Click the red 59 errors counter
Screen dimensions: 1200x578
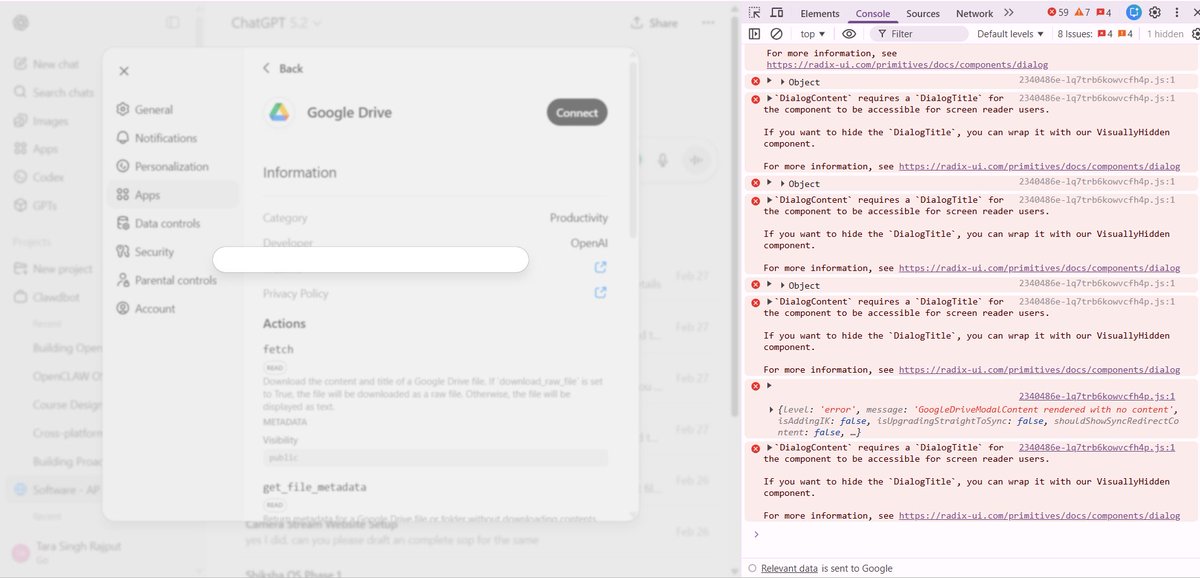tap(1057, 12)
